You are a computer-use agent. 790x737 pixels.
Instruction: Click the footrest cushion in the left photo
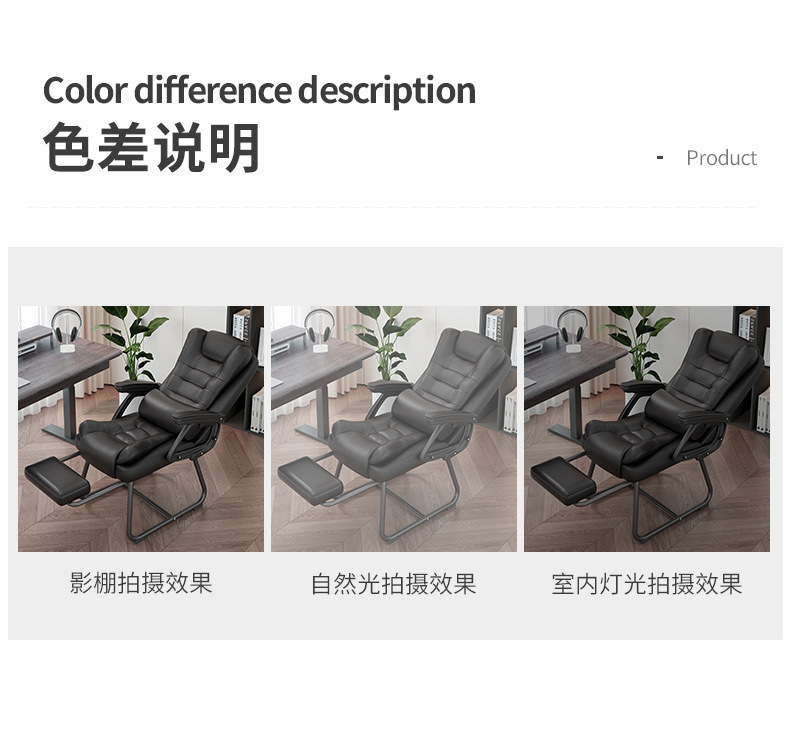57,481
